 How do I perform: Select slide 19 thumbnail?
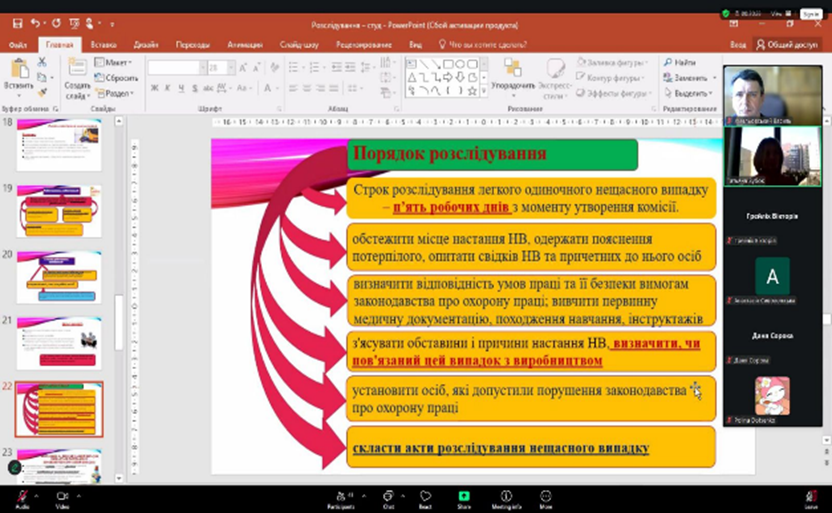click(59, 211)
